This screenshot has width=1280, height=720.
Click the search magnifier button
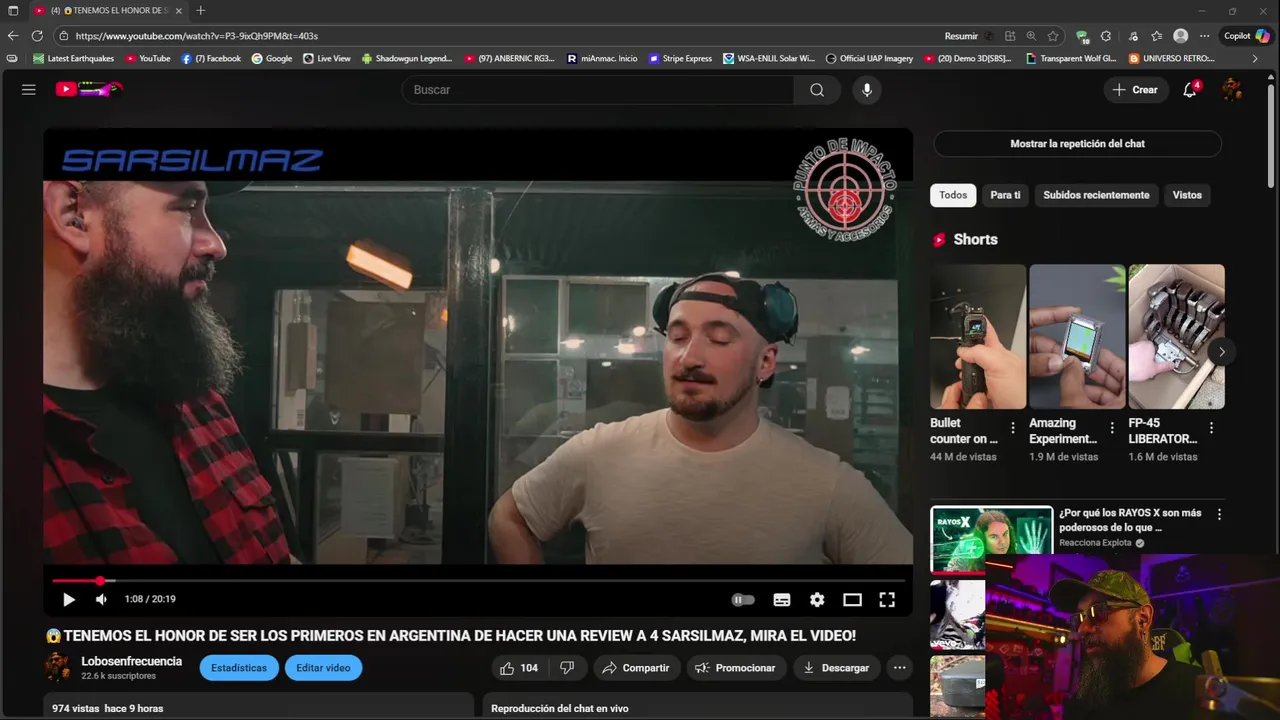(x=817, y=90)
